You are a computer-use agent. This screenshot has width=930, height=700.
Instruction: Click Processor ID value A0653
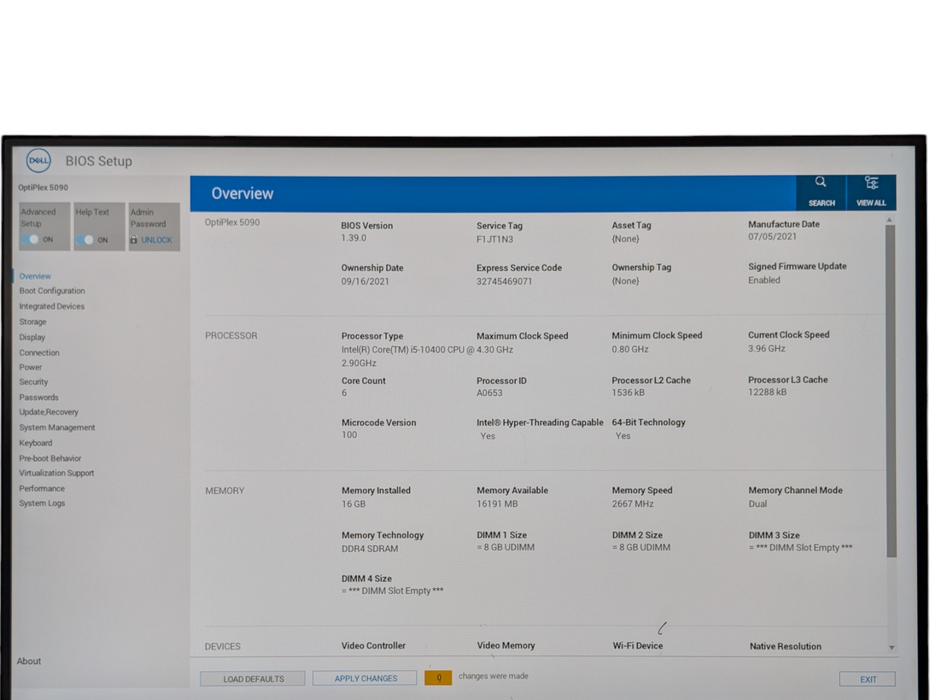pyautogui.click(x=489, y=393)
